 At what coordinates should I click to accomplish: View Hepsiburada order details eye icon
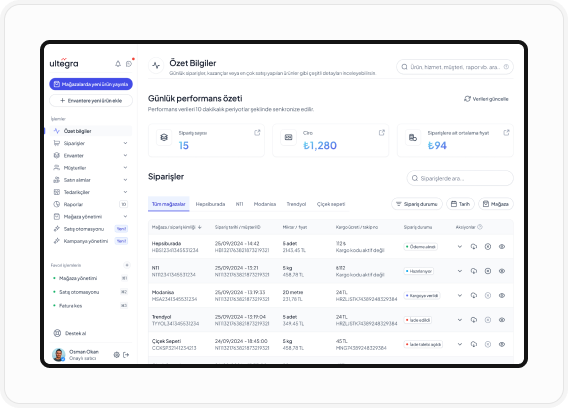click(x=502, y=247)
